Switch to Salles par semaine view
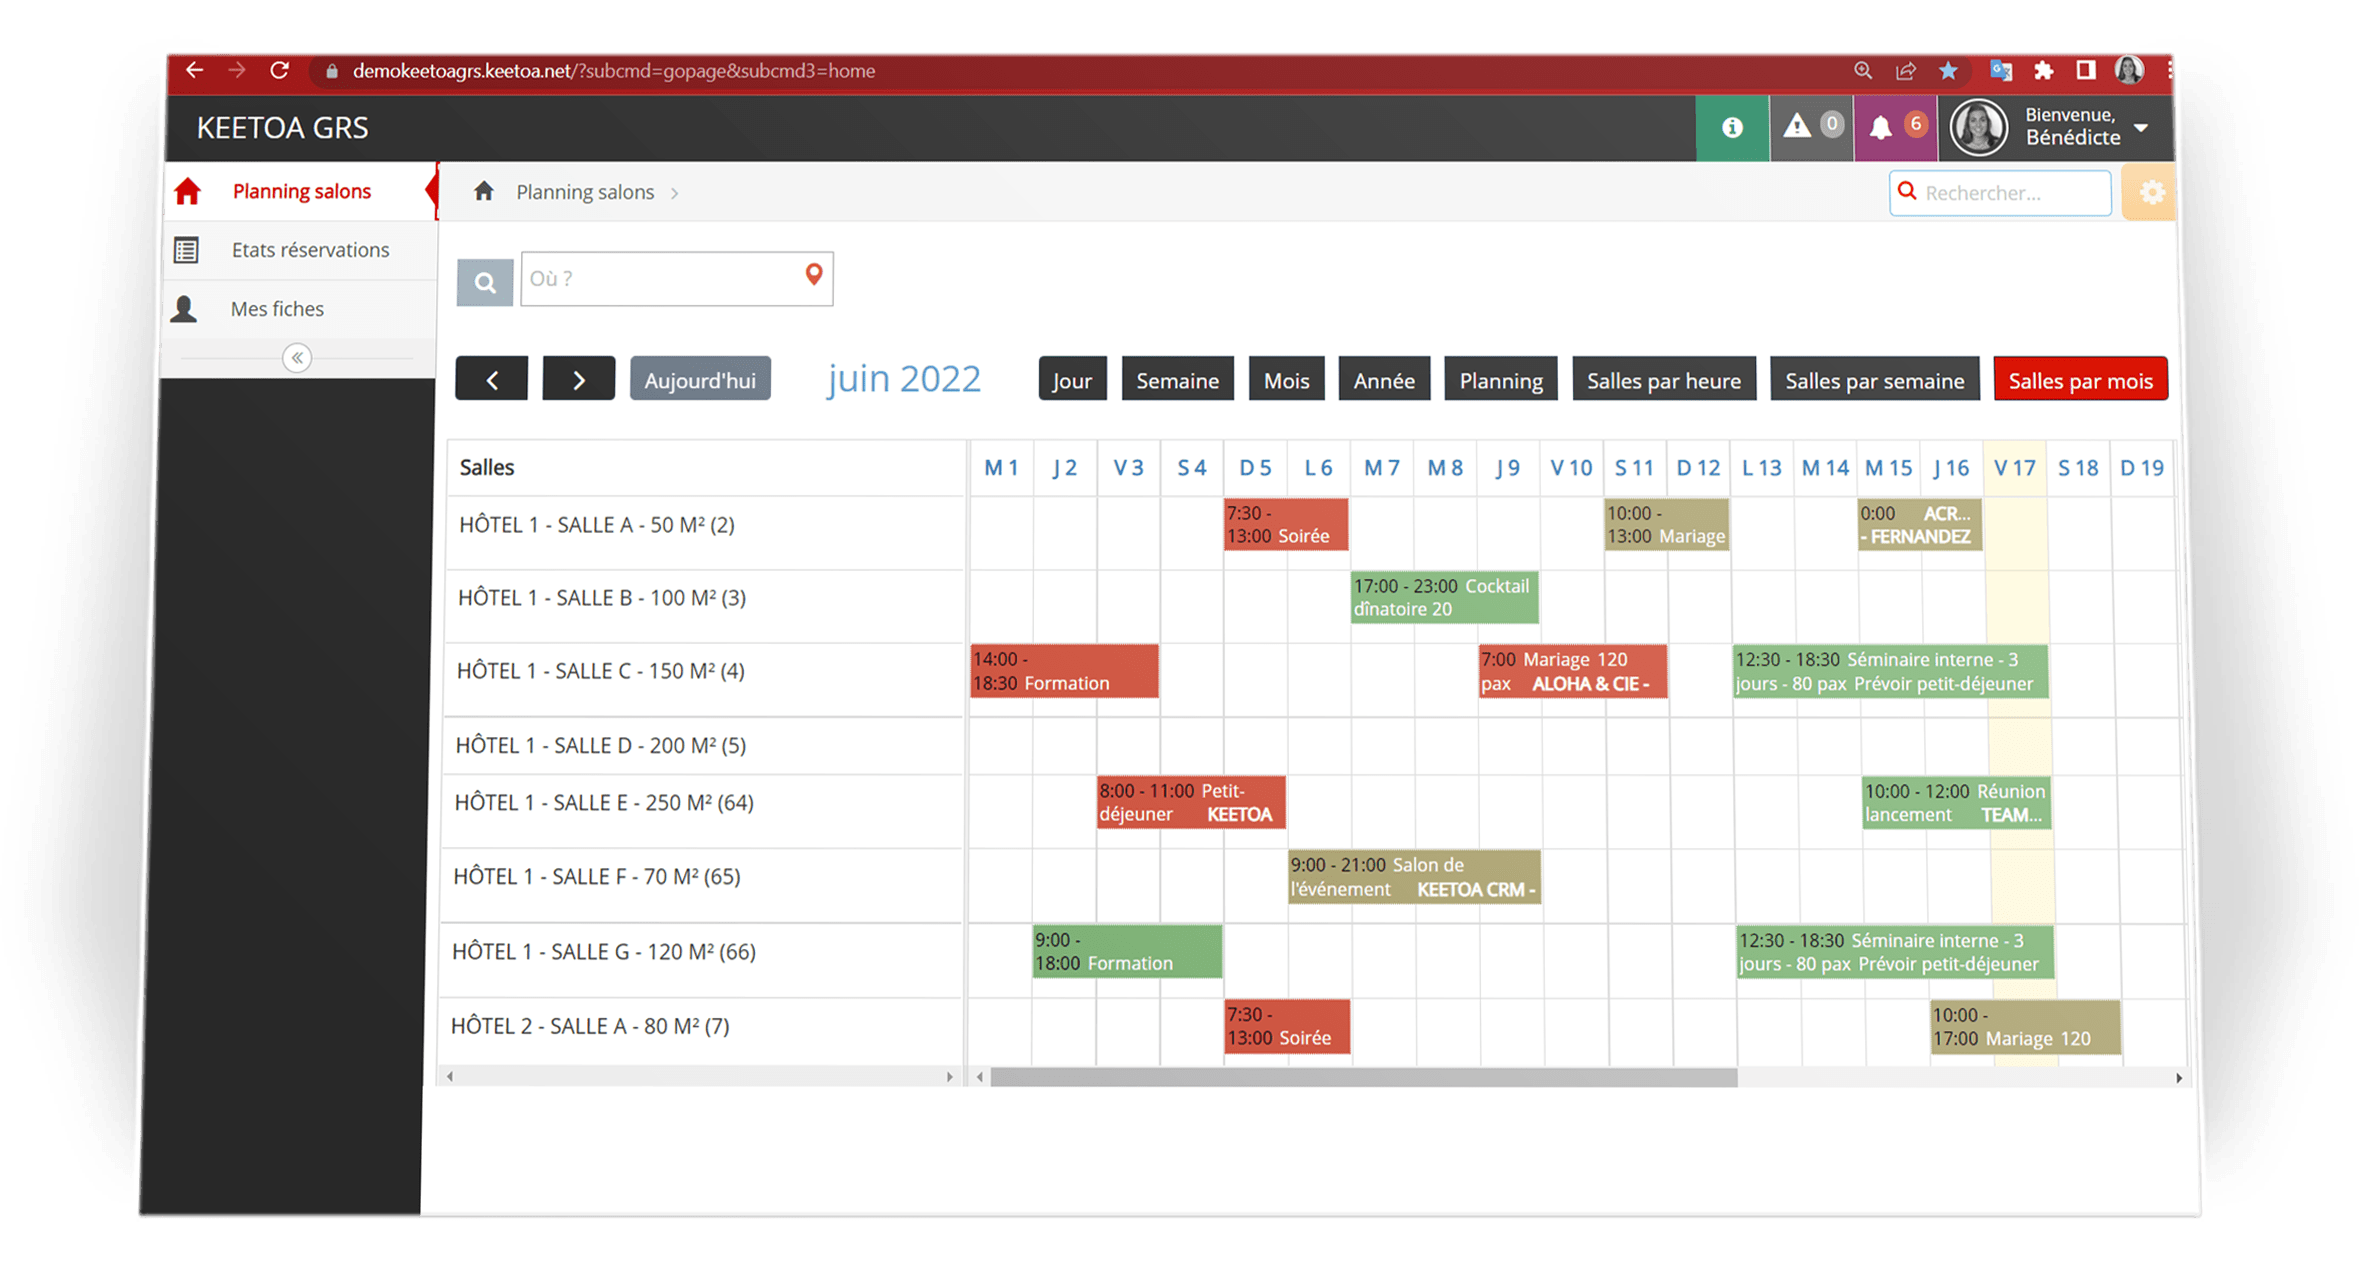The height and width of the screenshot is (1275, 2362). coord(1874,381)
